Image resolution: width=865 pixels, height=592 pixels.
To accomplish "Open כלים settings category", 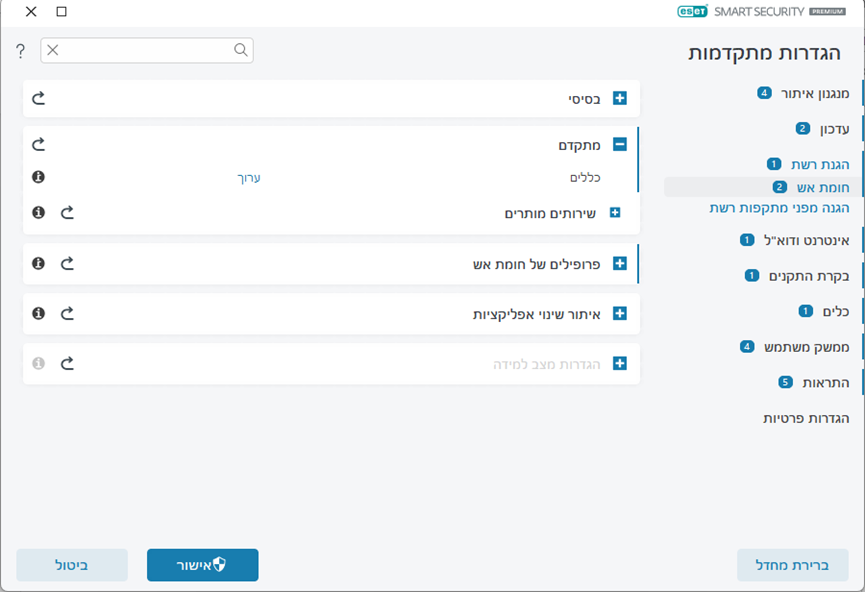I will (x=836, y=312).
